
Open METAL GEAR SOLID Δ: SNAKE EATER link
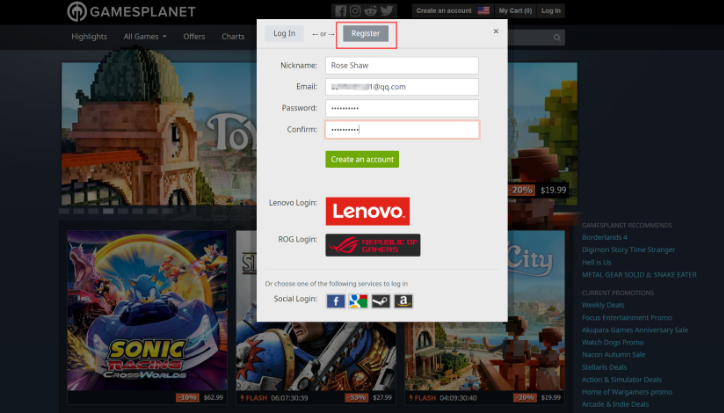639,275
